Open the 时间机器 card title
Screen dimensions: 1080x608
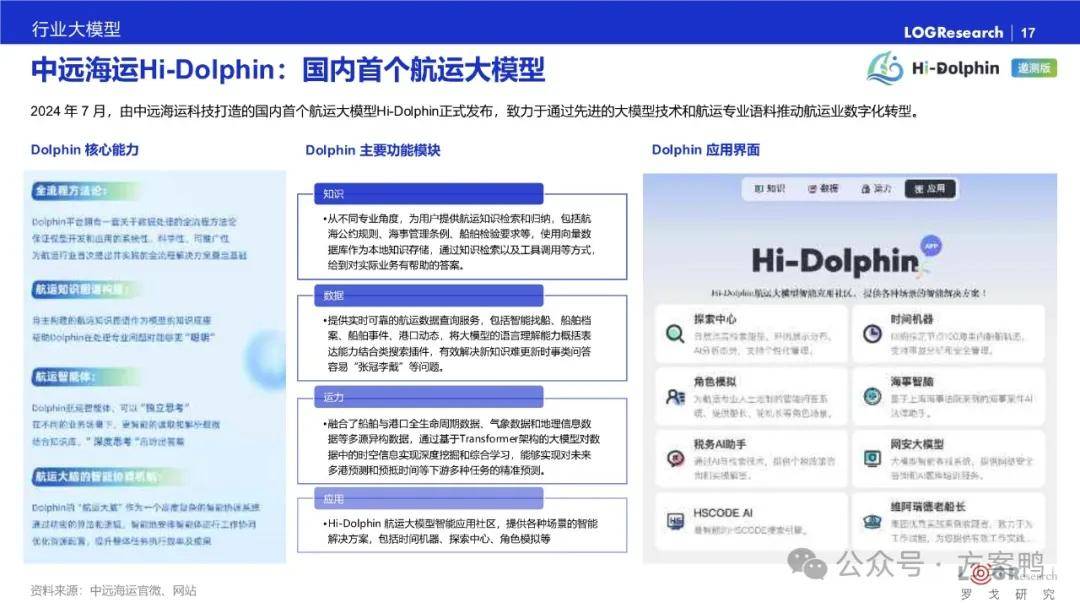(911, 319)
